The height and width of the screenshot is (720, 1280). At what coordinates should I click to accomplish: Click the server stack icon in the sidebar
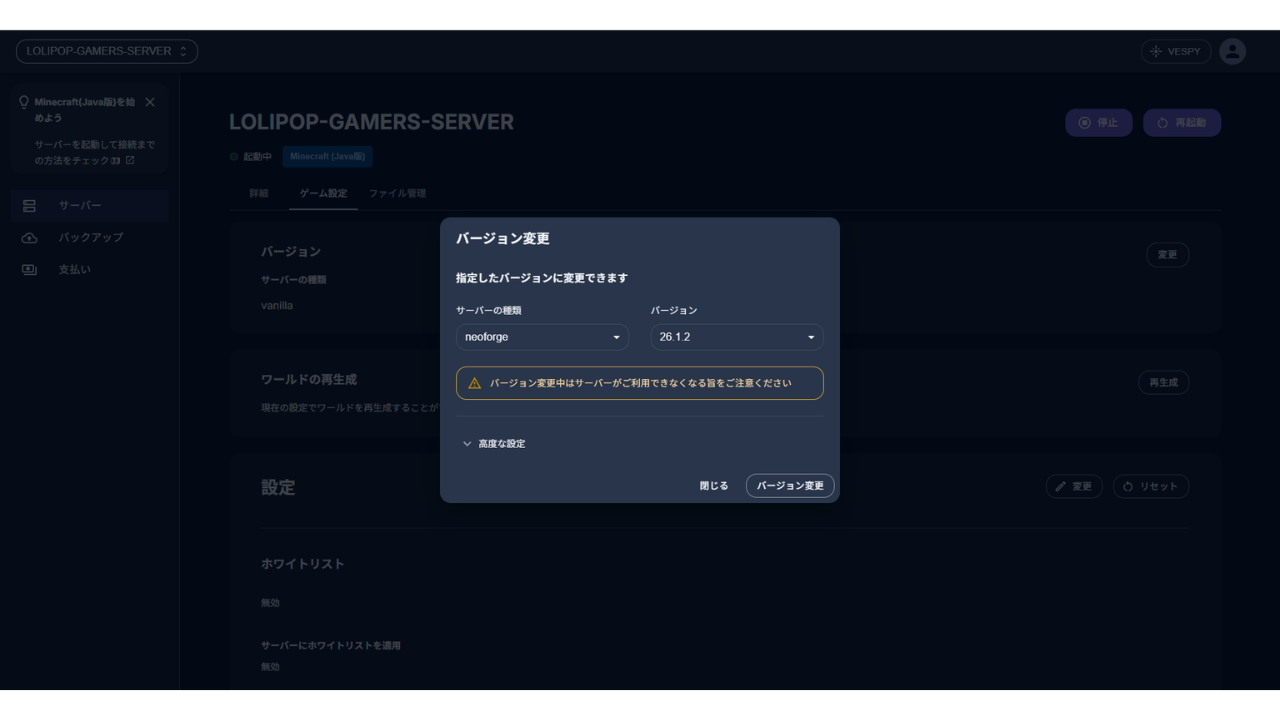[x=29, y=205]
